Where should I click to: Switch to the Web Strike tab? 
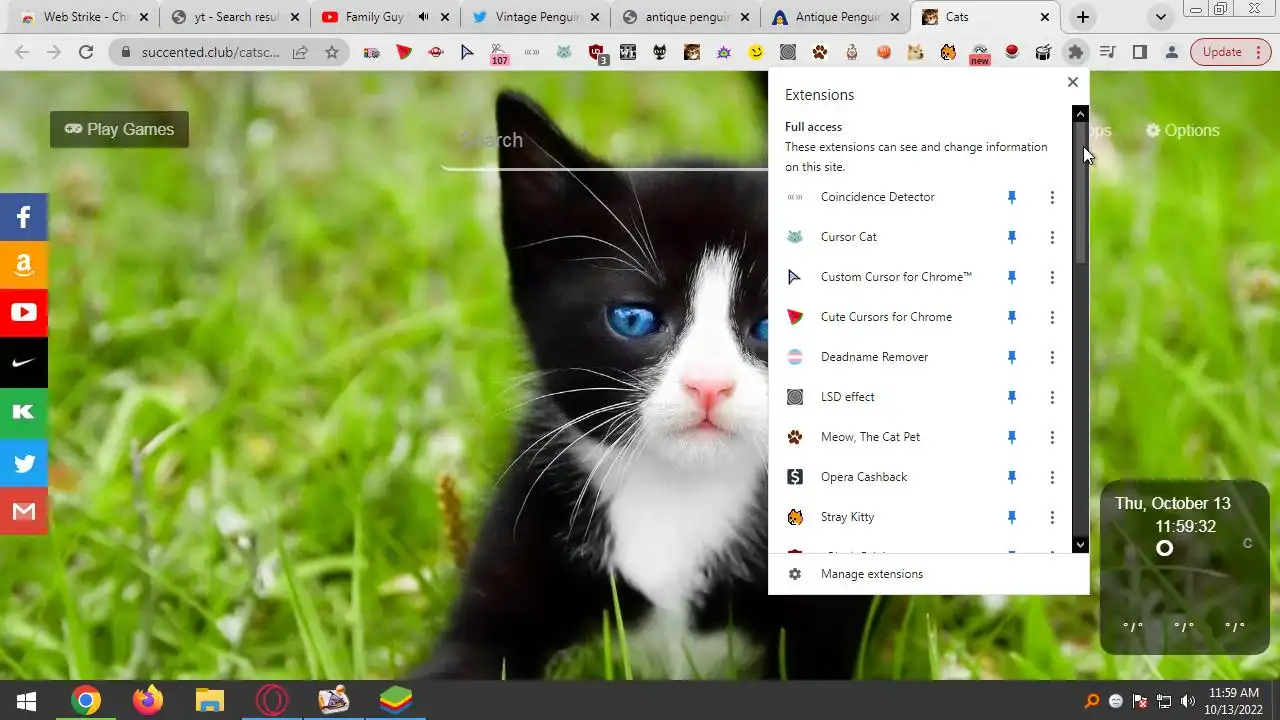point(78,17)
